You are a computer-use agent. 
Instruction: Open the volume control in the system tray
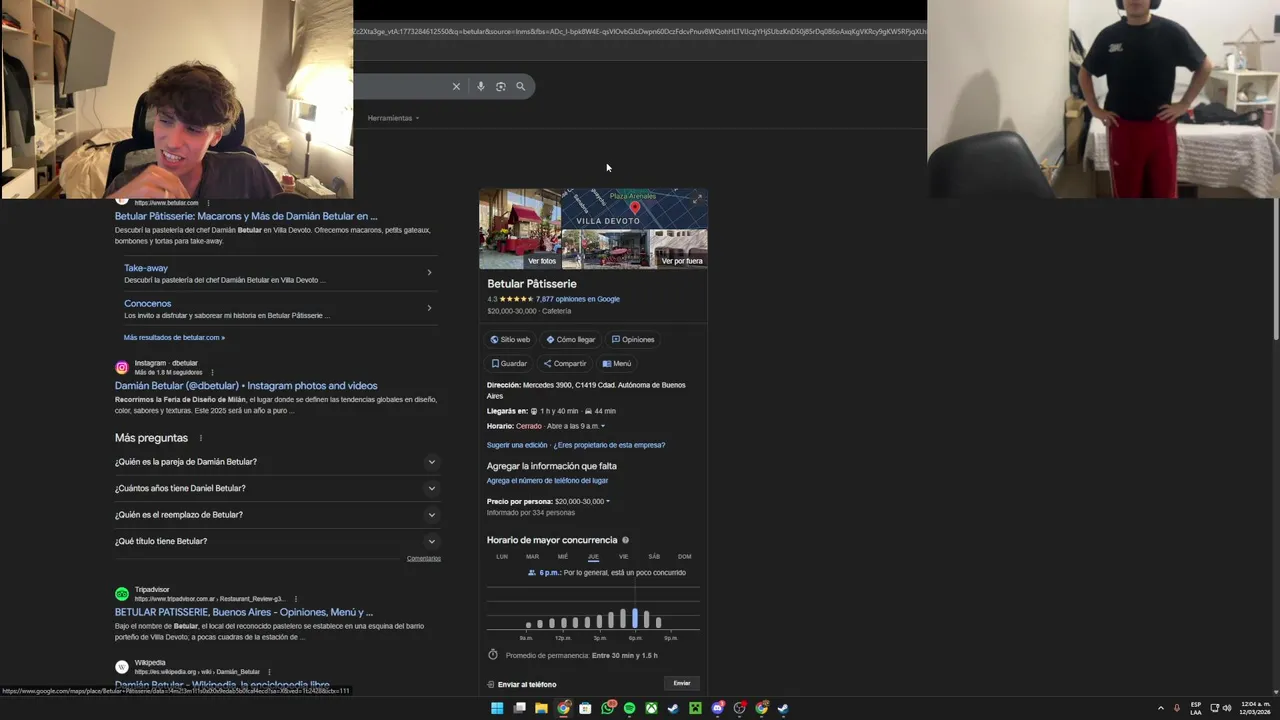(x=1227, y=708)
